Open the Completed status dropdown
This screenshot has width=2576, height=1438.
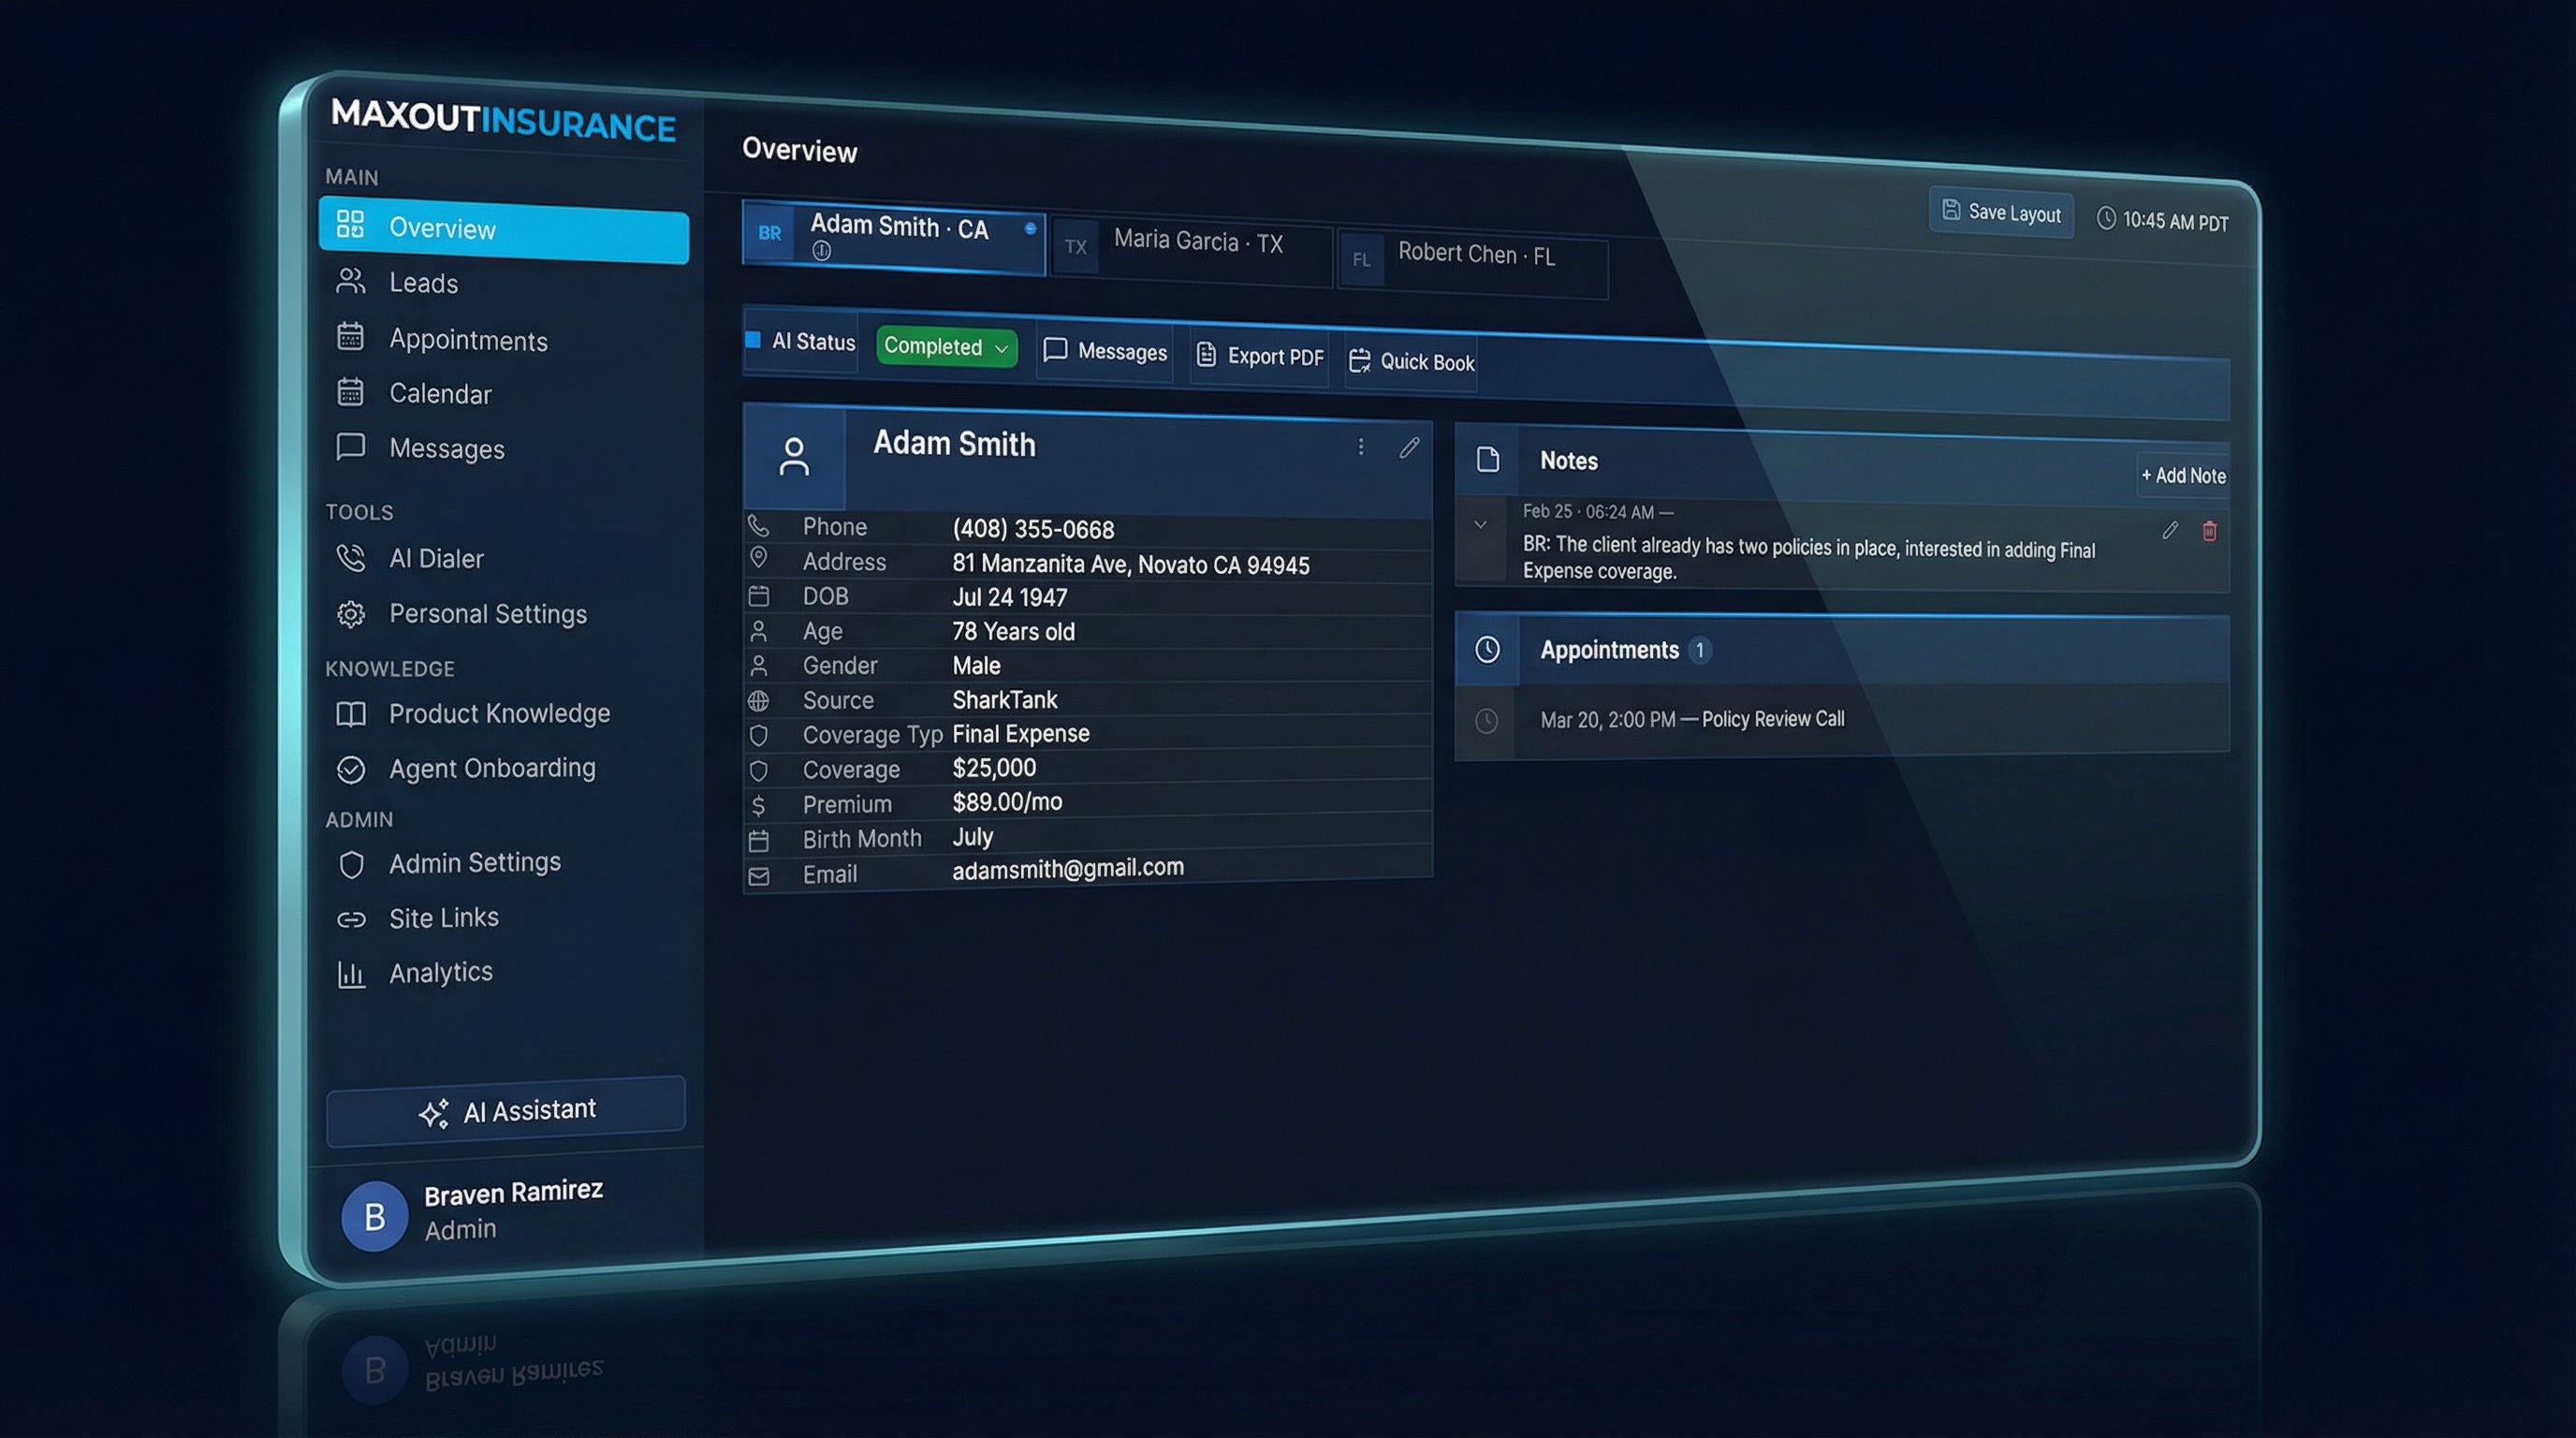(946, 347)
